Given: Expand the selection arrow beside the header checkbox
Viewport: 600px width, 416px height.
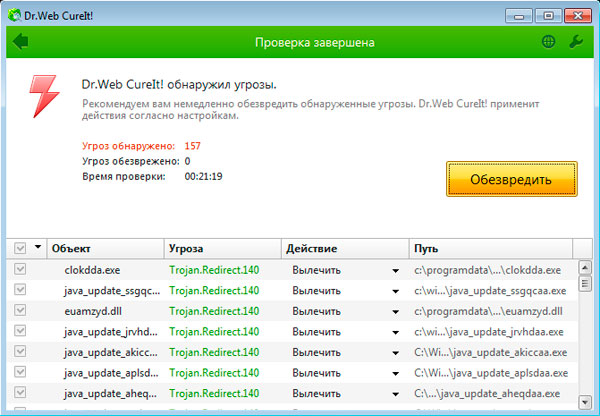Looking at the screenshot, I should point(38,247).
